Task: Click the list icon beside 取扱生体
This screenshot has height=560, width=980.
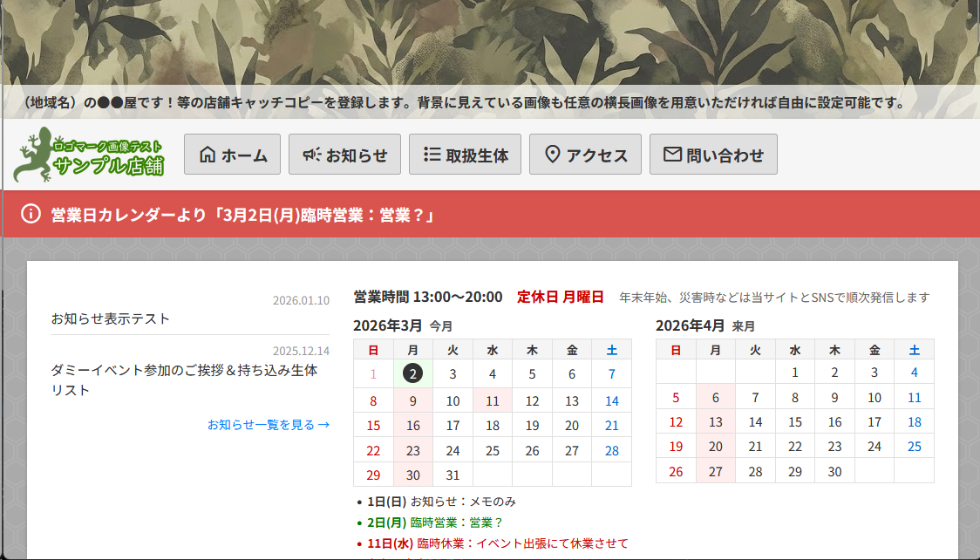Action: click(x=432, y=154)
